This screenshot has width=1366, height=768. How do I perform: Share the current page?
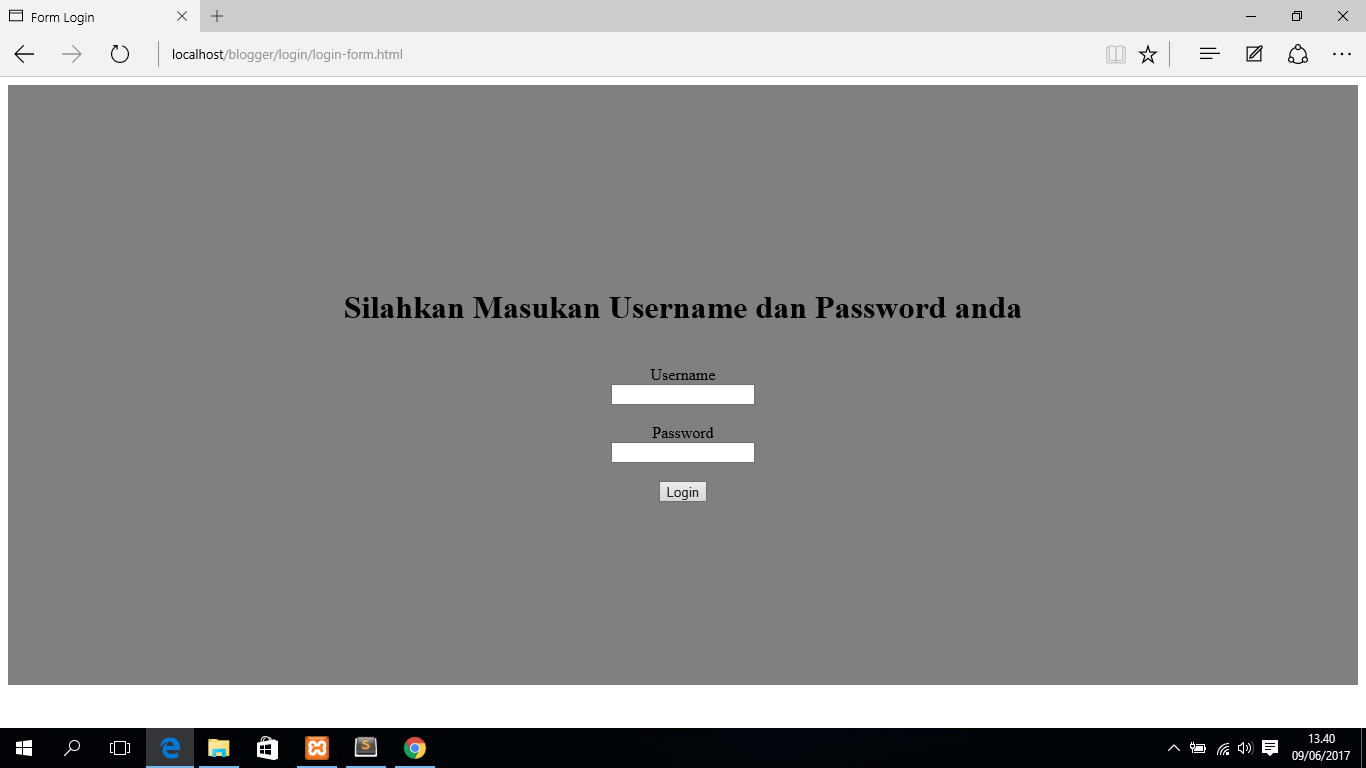point(1297,54)
